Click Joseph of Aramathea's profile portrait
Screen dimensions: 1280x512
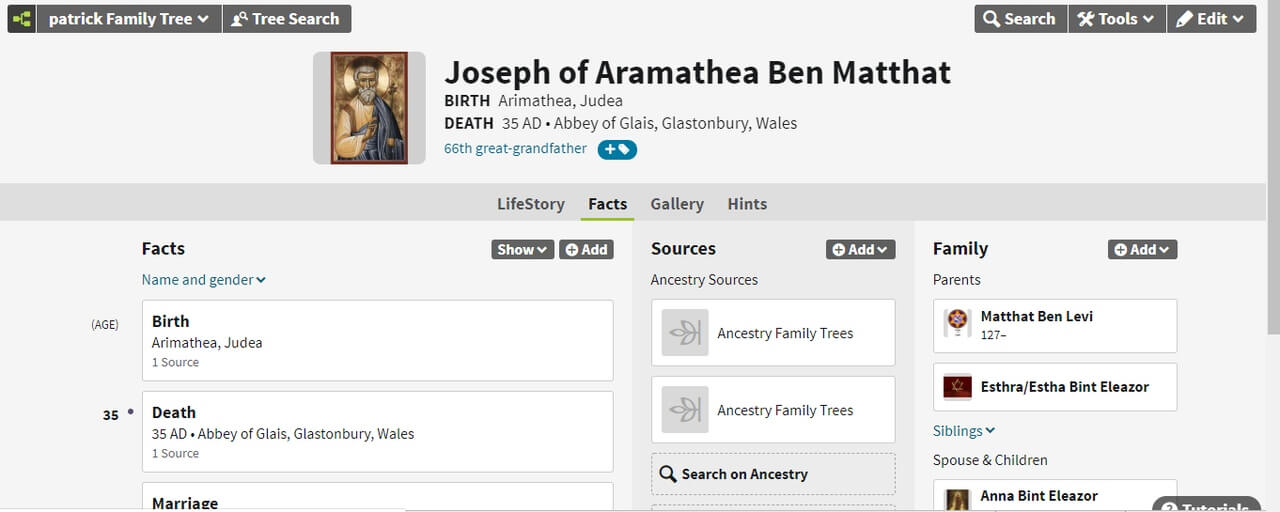coord(369,108)
